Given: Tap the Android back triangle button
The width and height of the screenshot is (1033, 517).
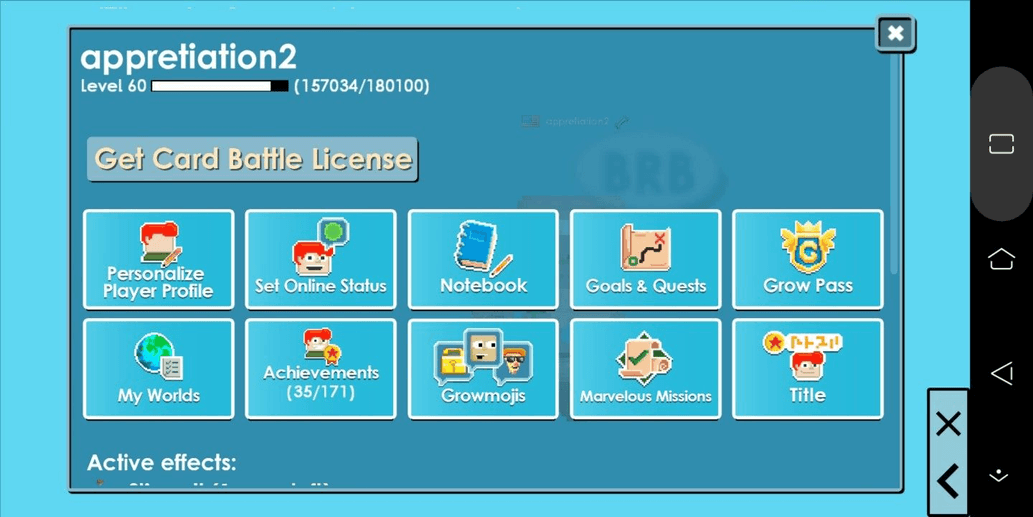Looking at the screenshot, I should pyautogui.click(x=1001, y=373).
